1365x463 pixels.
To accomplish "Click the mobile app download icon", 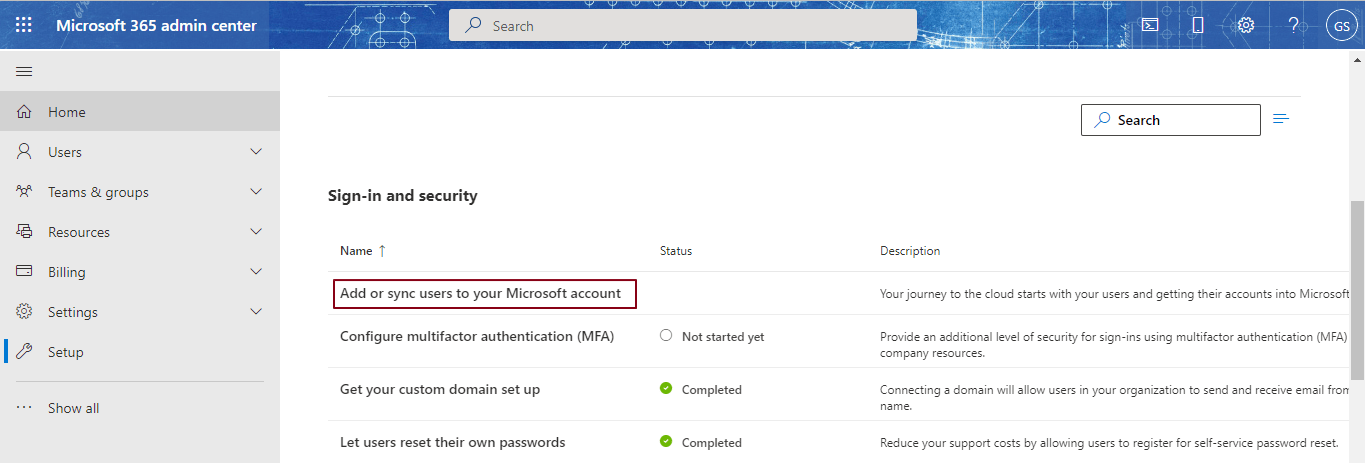I will point(1198,25).
